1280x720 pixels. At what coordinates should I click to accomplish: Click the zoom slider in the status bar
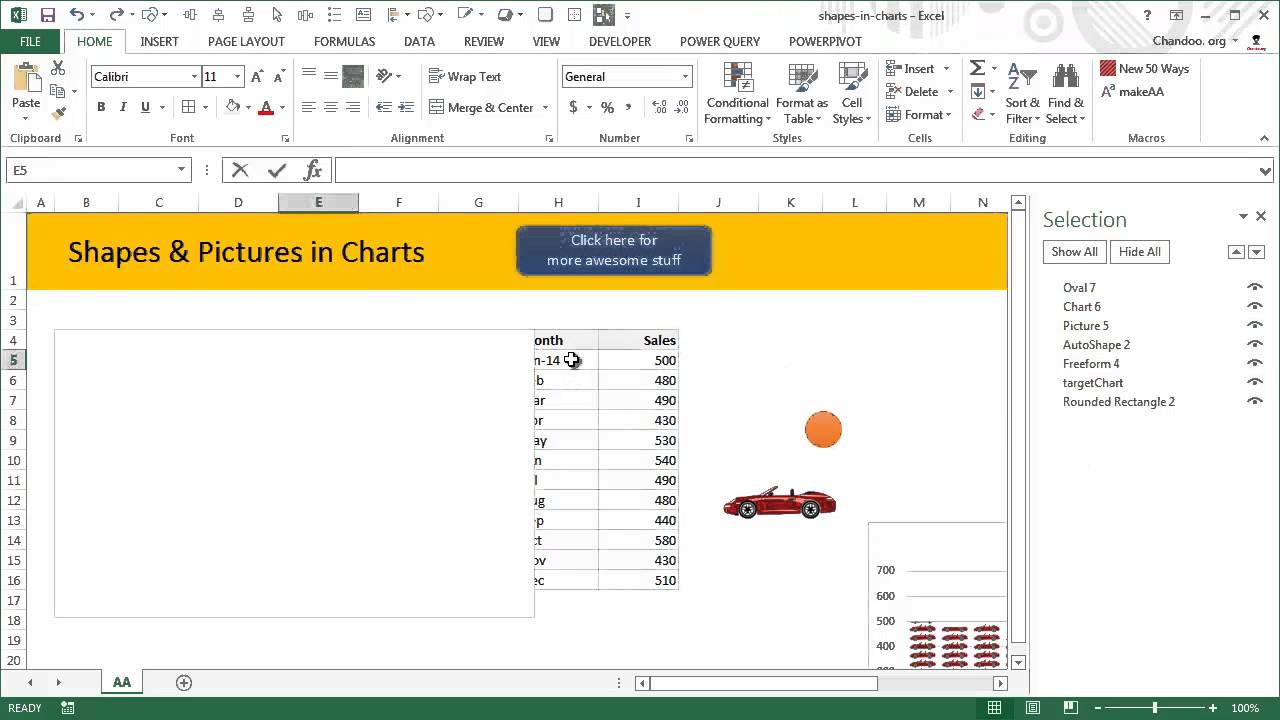tap(1153, 708)
